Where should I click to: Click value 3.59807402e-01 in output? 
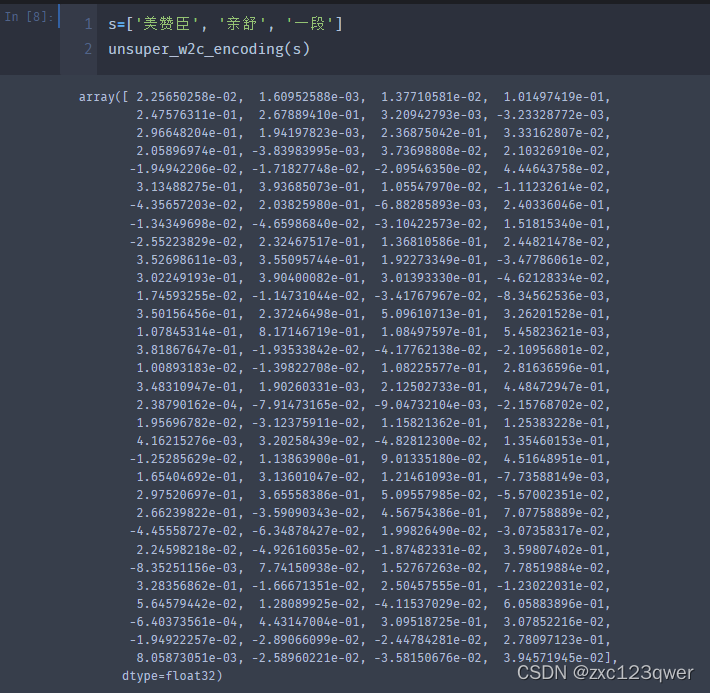[x=554, y=550]
